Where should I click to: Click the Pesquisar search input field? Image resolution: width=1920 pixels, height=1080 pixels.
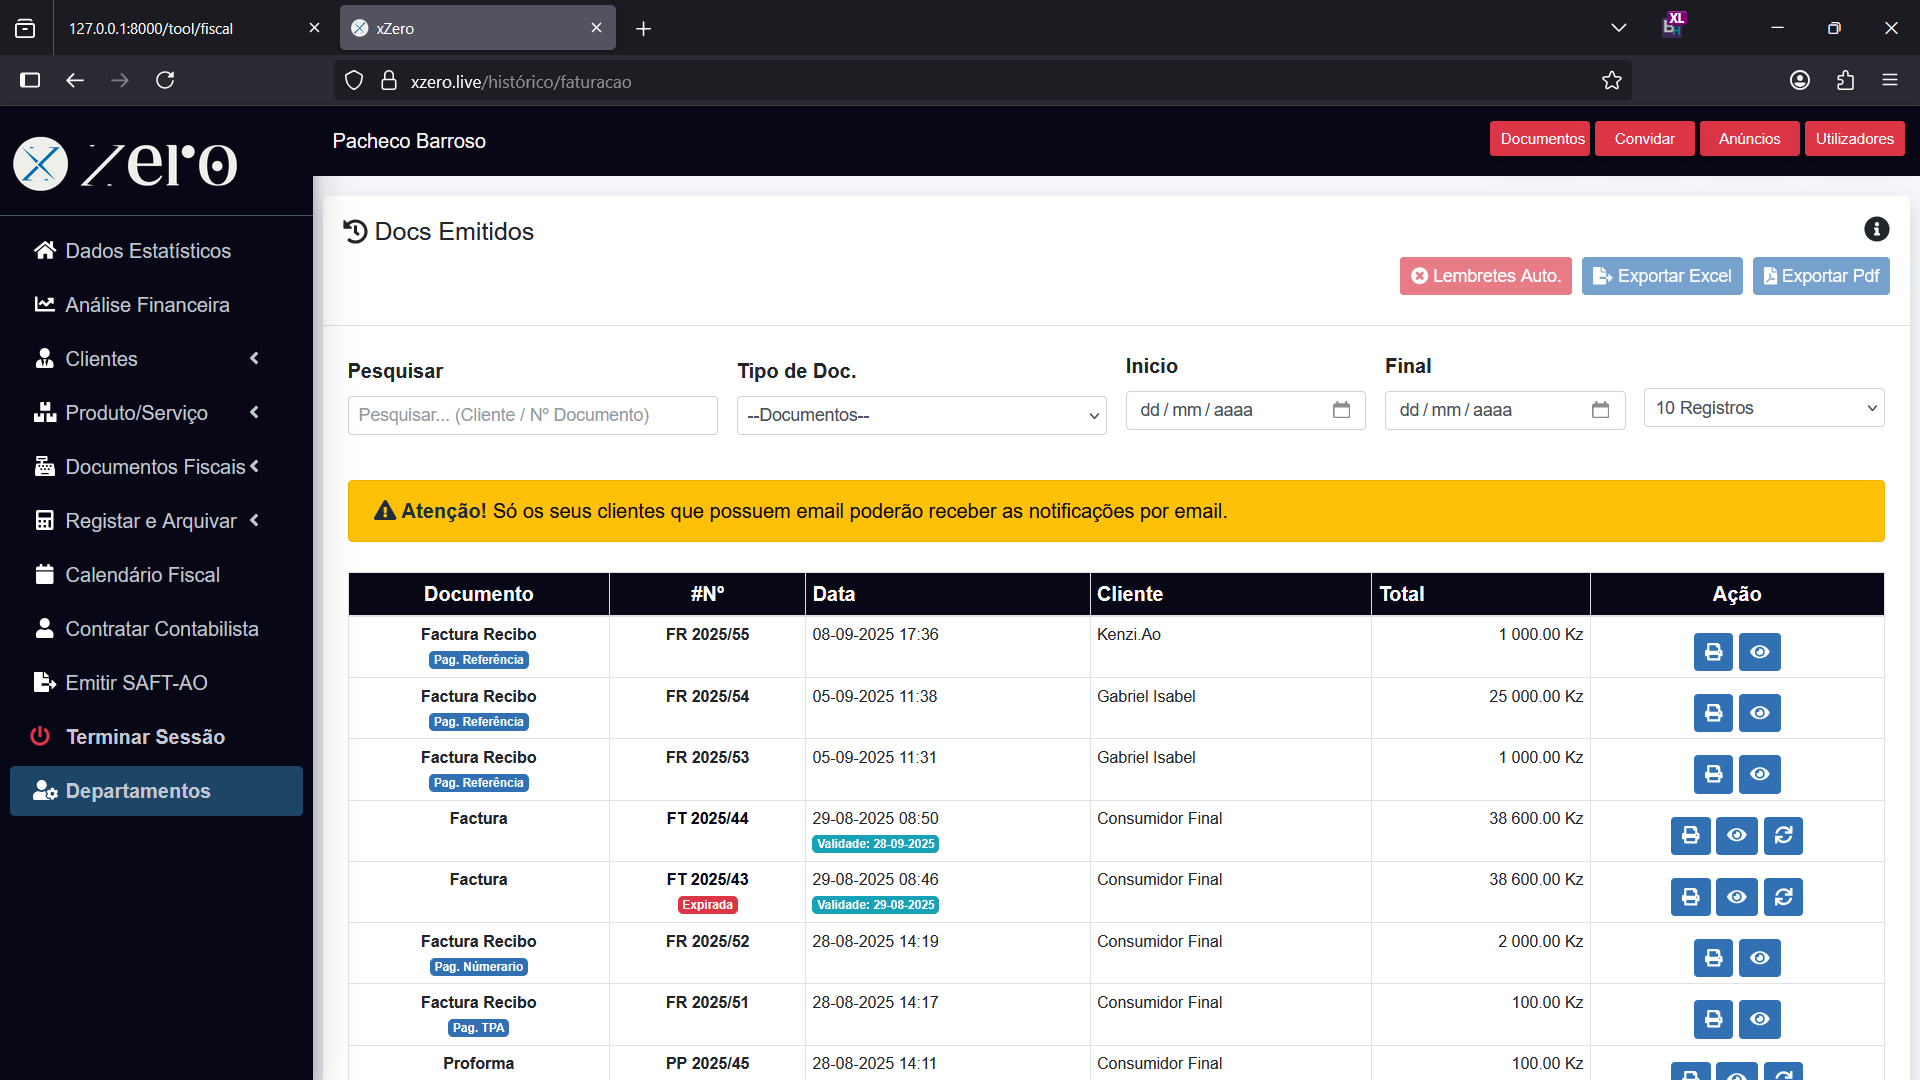pyautogui.click(x=532, y=415)
